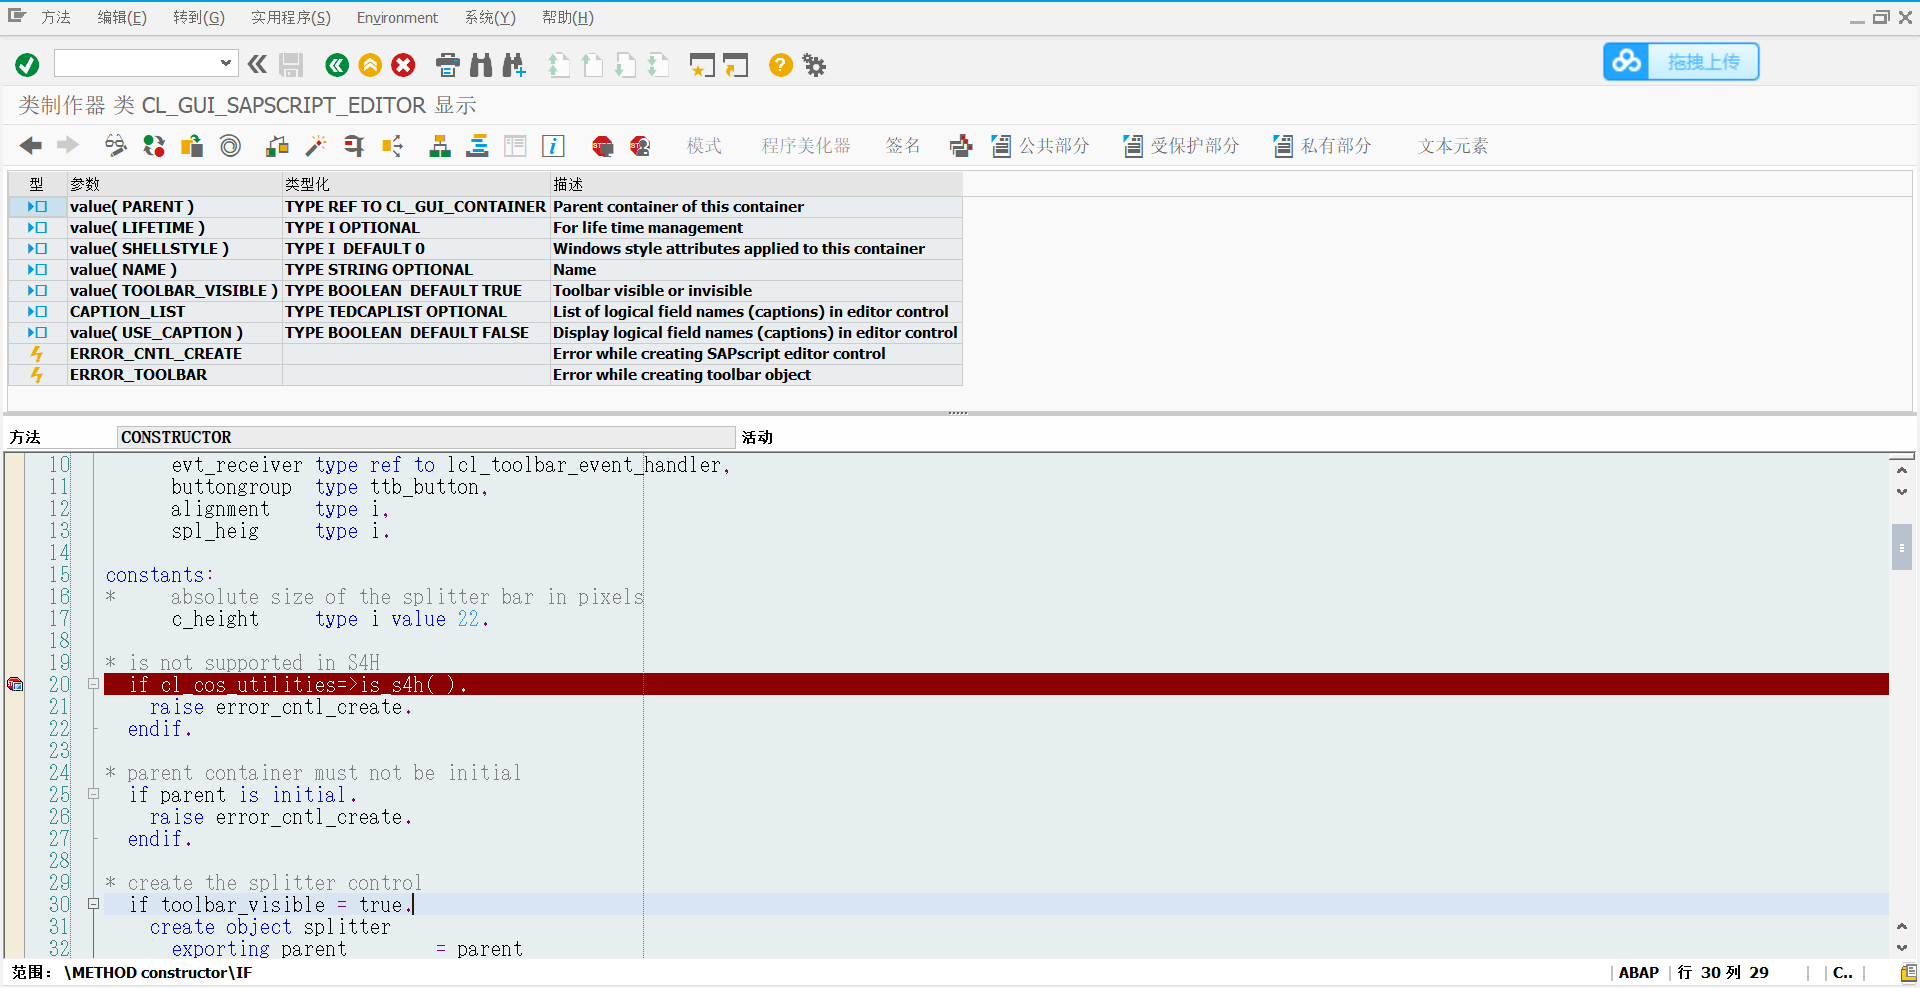Image resolution: width=1920 pixels, height=988 pixels.
Task: Click the green Back double-arrow icon
Action: [x=337, y=65]
